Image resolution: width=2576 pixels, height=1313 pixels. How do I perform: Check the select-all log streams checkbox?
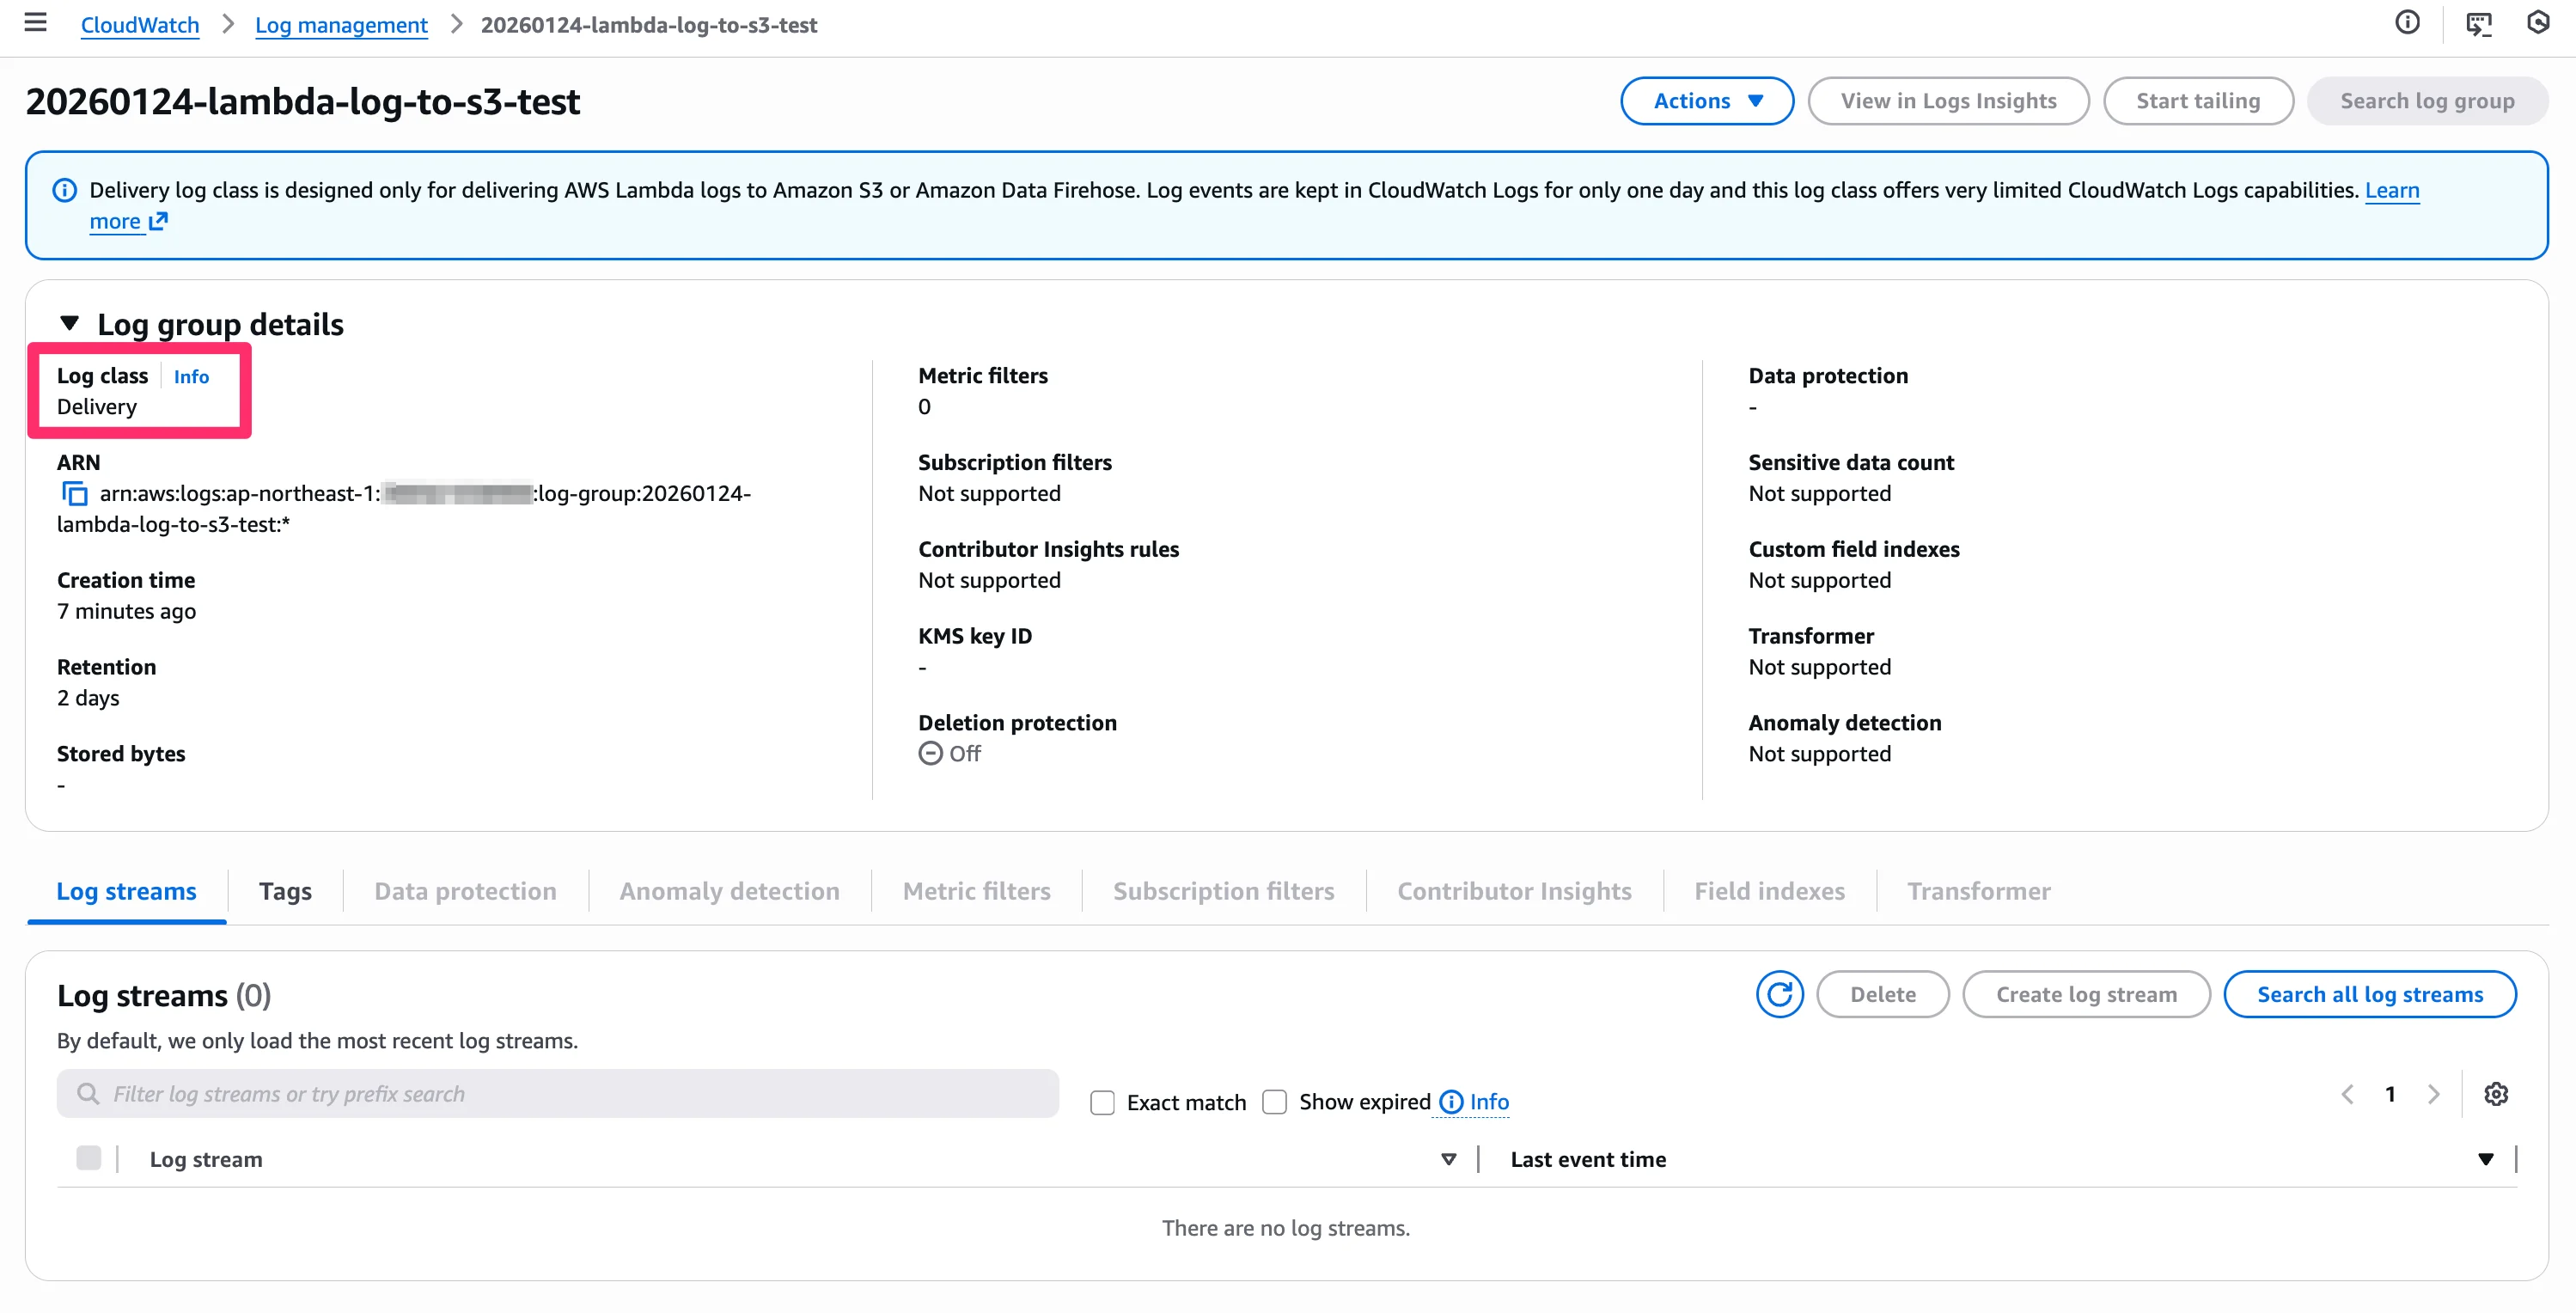tap(88, 1158)
